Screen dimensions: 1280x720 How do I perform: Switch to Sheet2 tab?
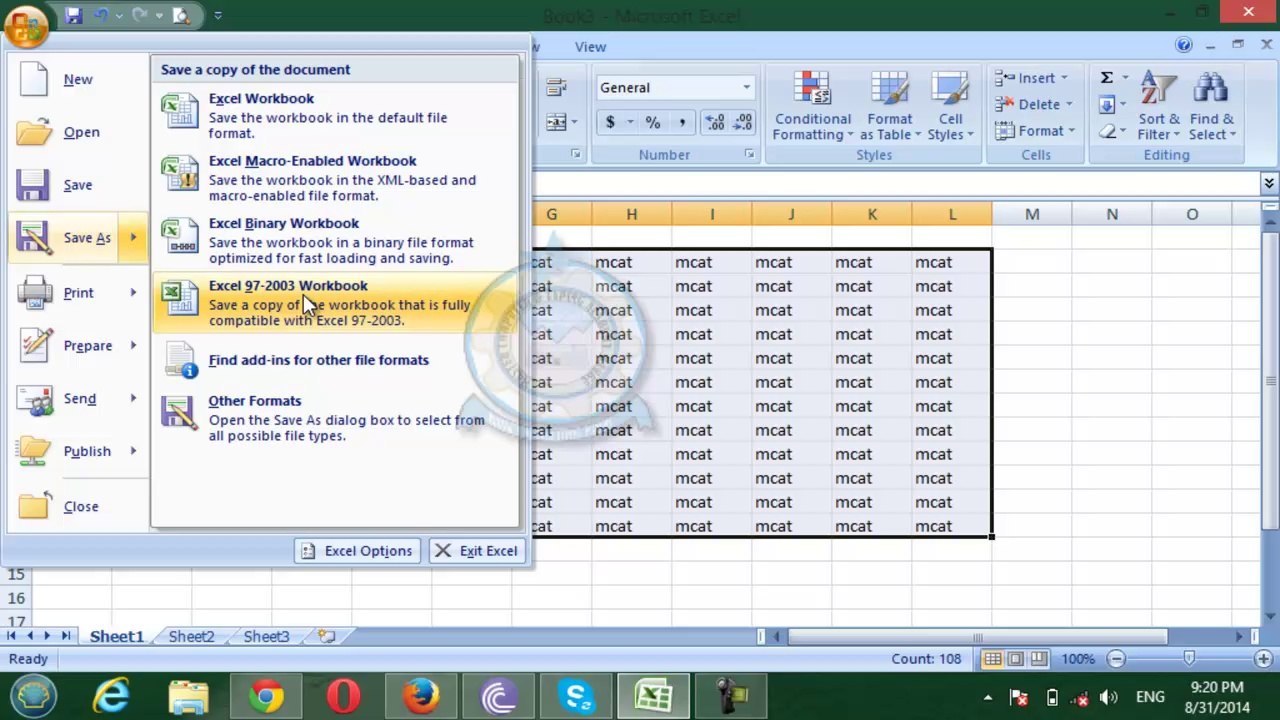click(x=191, y=637)
